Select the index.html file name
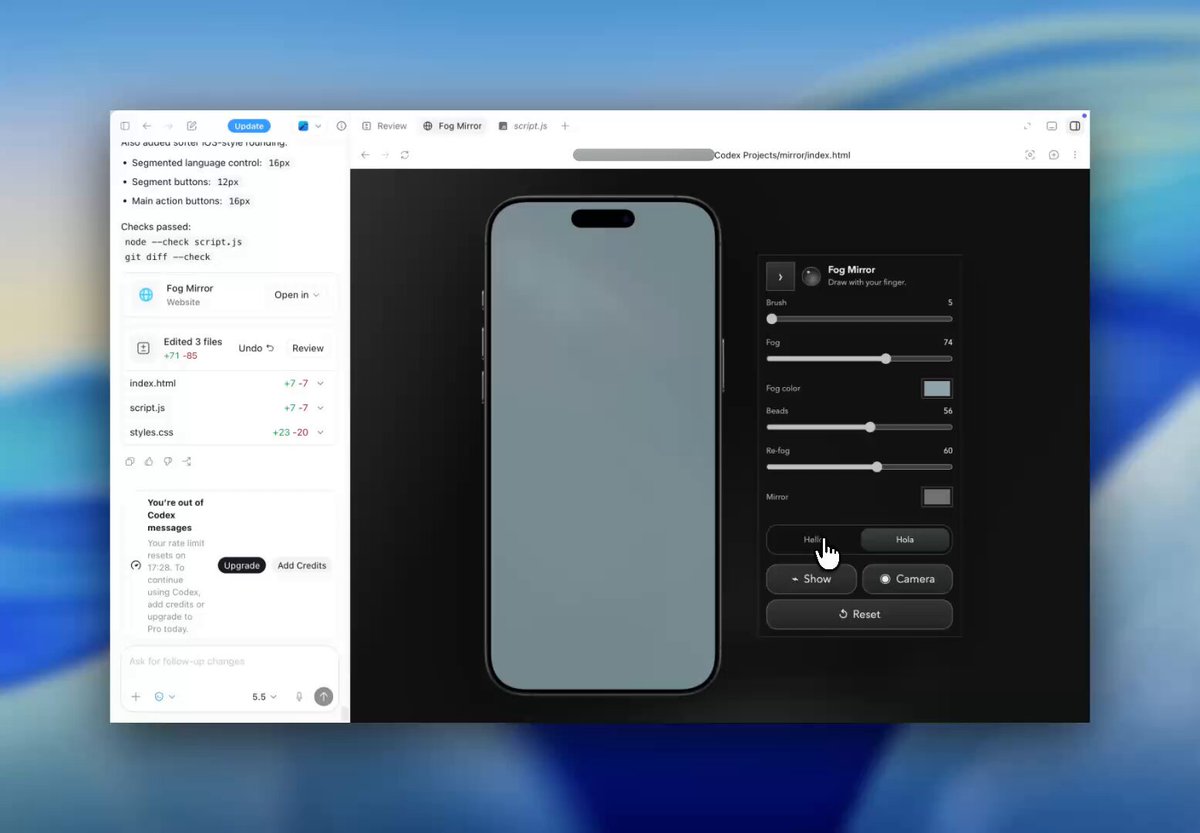Viewport: 1200px width, 833px height. click(152, 383)
